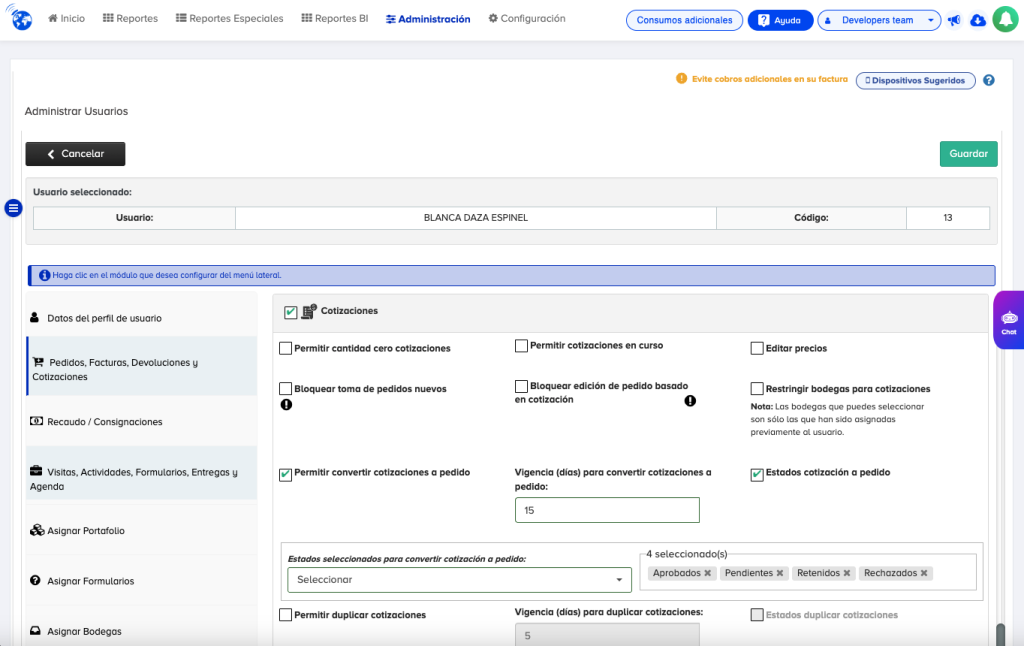Screen dimensions: 1024x646
Task: Open Asignar Bodegas settings
Action: [84, 631]
